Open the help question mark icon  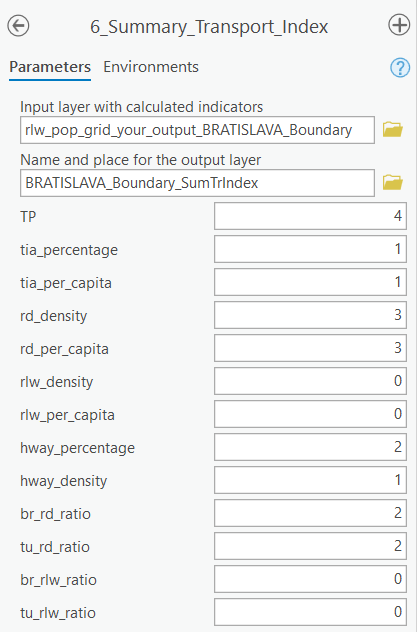click(400, 67)
